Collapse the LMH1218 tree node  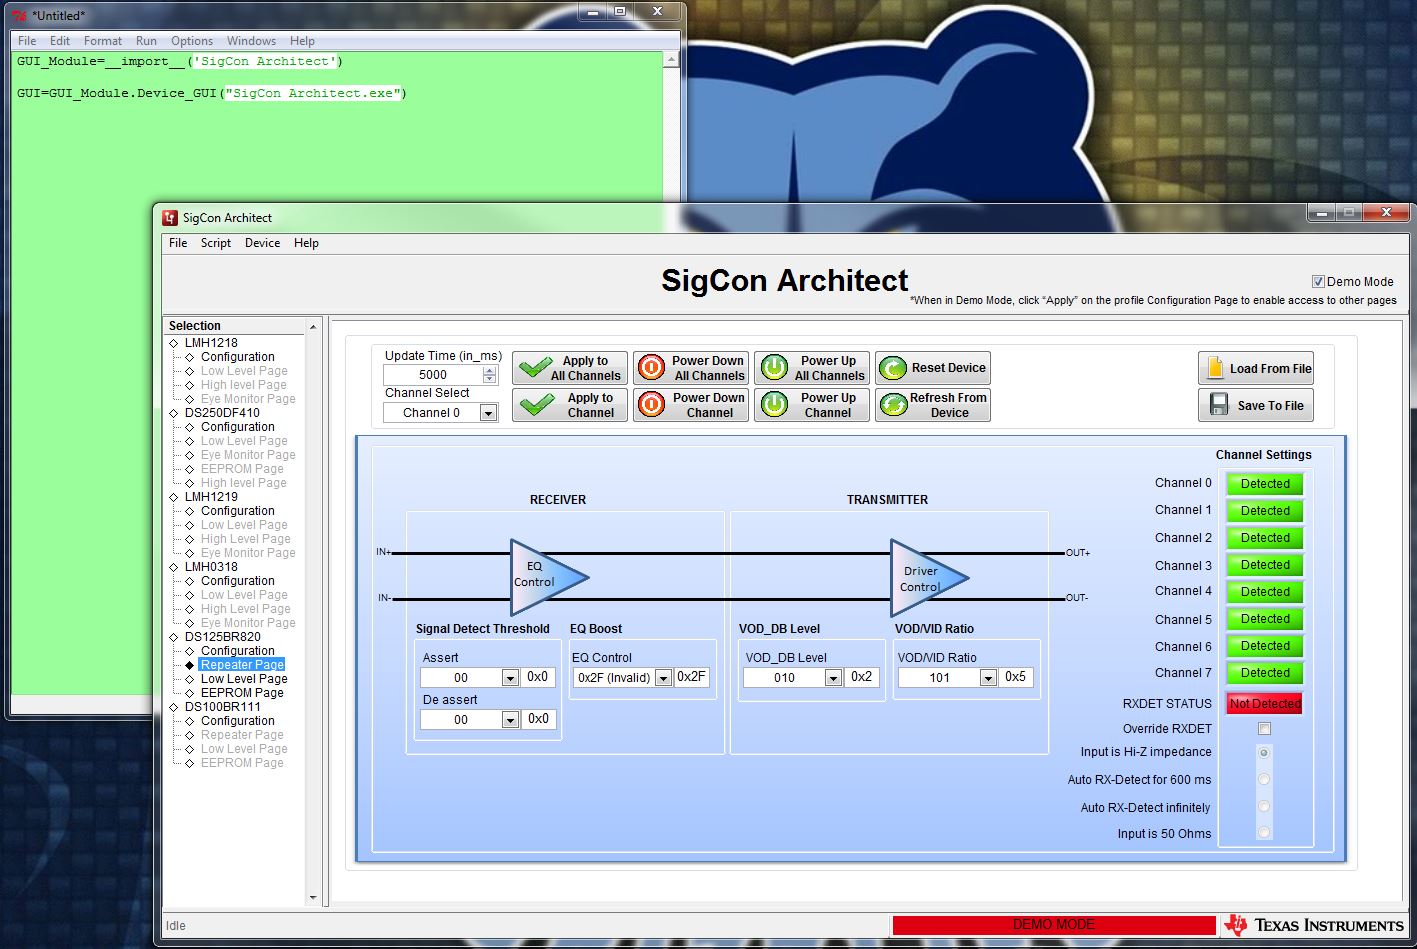click(174, 343)
